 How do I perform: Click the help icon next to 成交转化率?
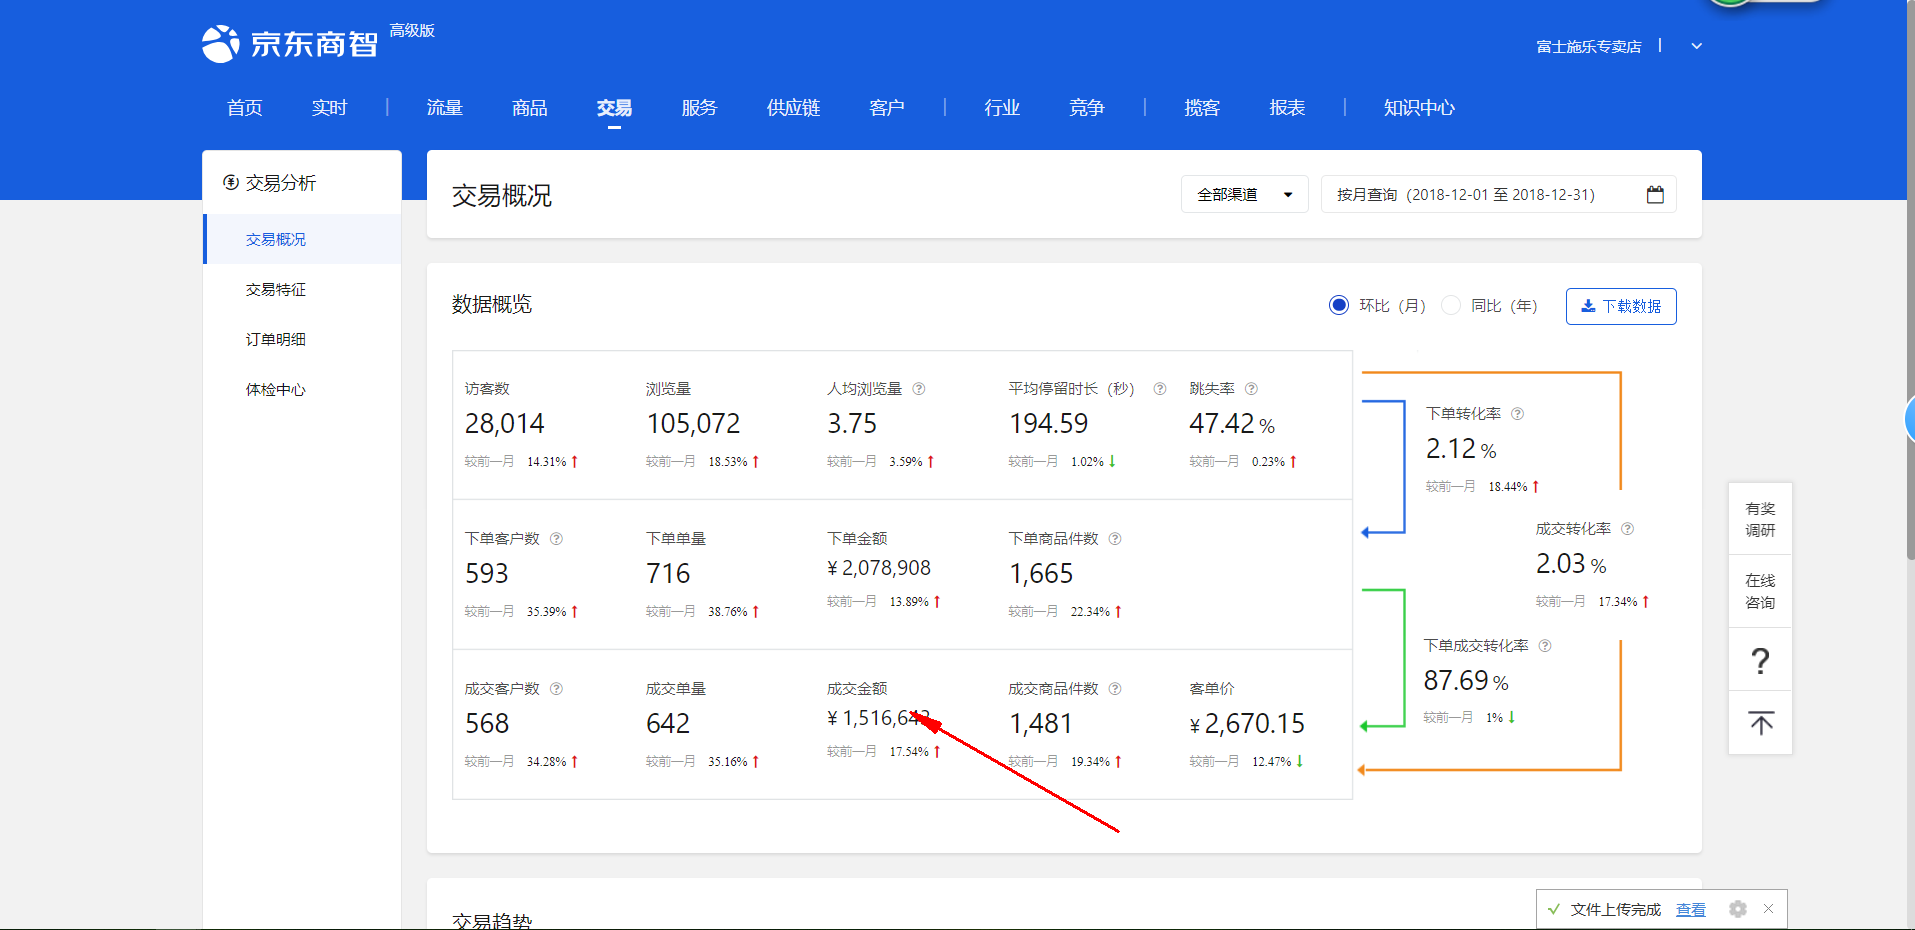tap(1627, 529)
